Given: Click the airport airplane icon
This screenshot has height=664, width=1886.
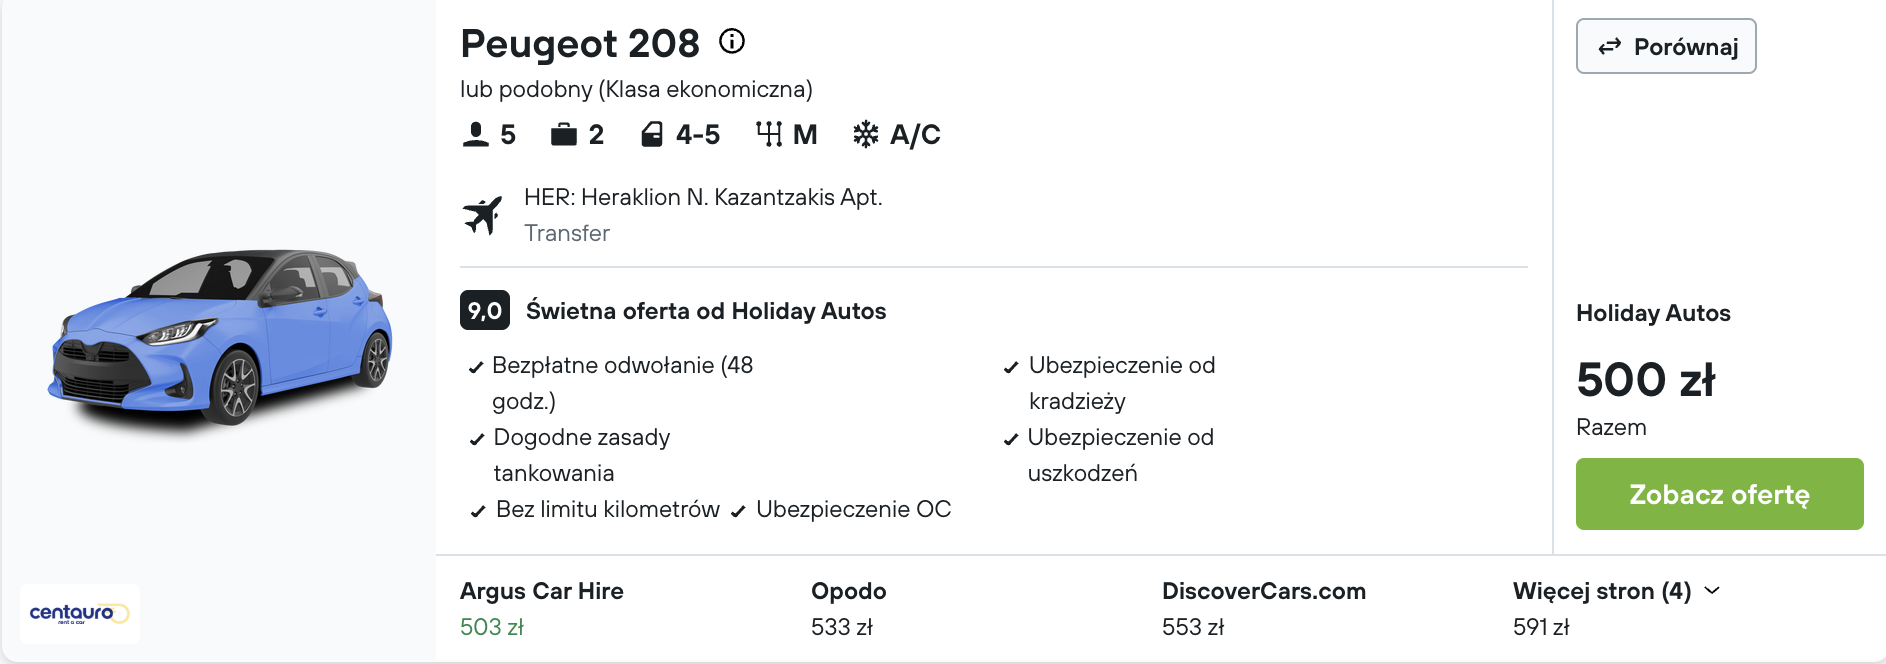Looking at the screenshot, I should [x=482, y=214].
